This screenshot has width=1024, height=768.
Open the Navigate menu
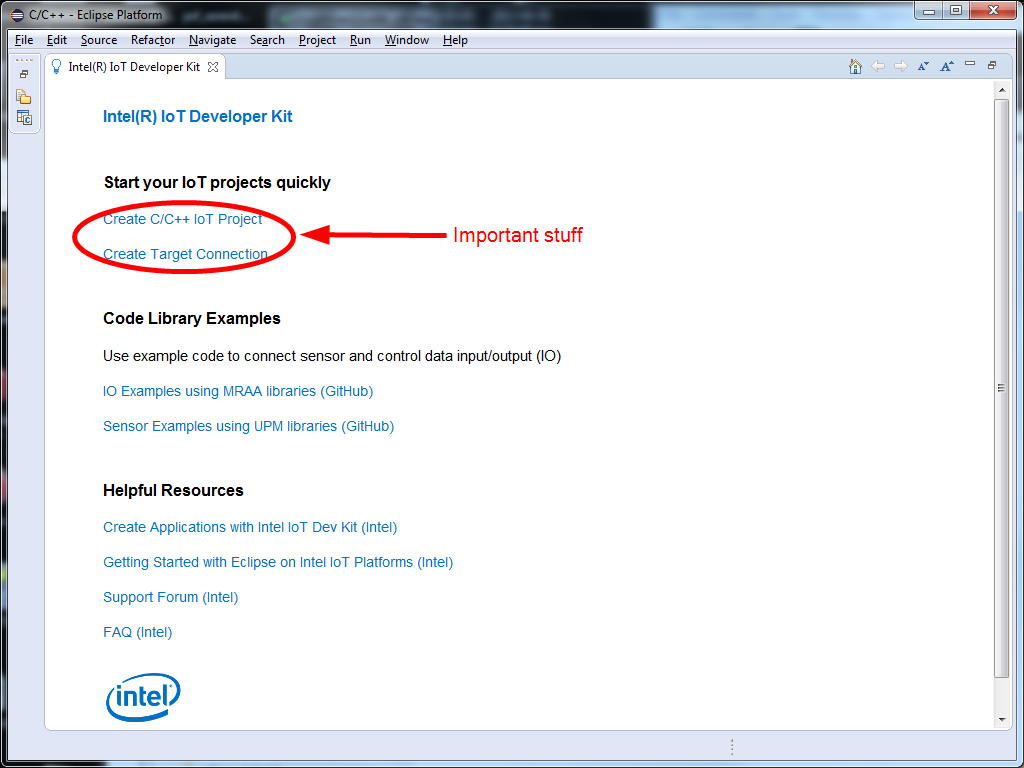(212, 40)
